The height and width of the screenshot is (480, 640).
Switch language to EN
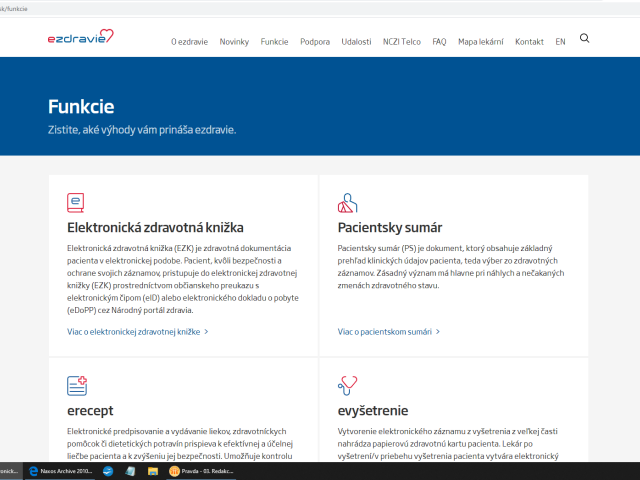560,42
